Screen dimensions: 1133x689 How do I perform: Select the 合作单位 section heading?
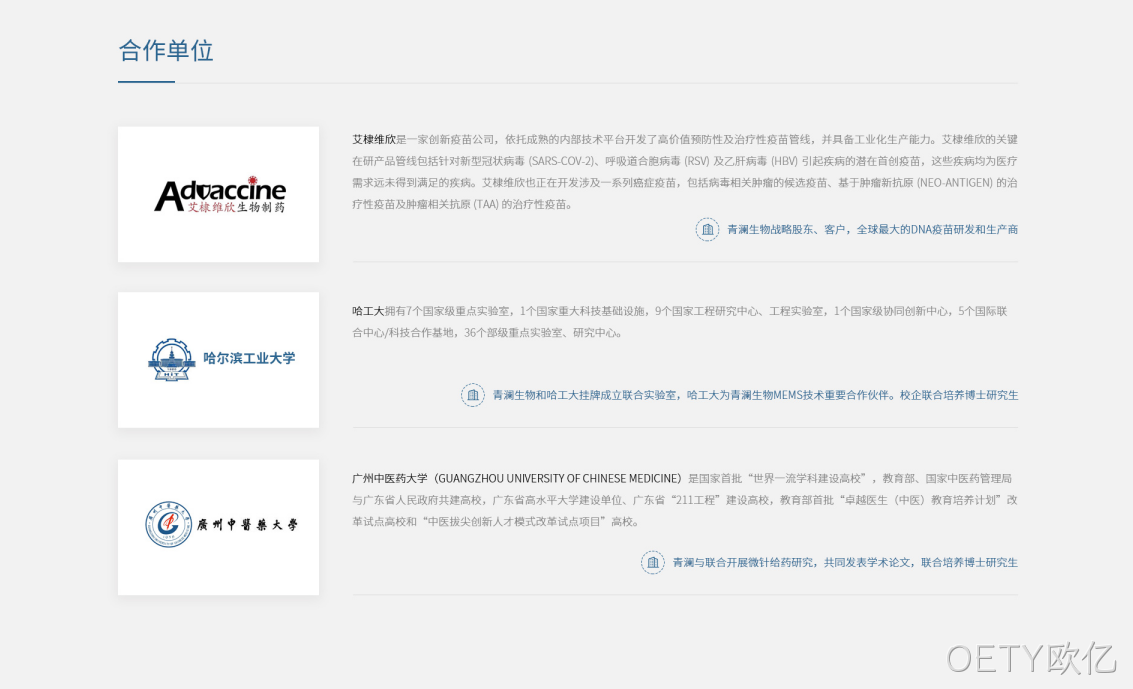(166, 51)
